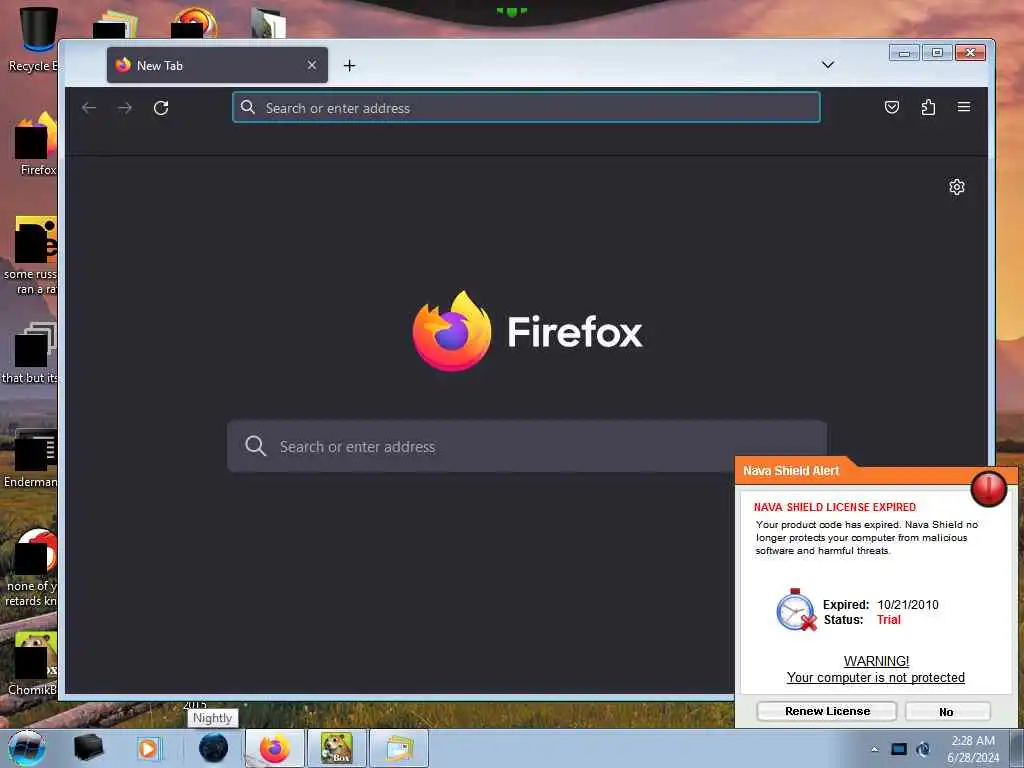Open the clock showing 2:28 AM
The height and width of the screenshot is (768, 1024).
click(973, 749)
